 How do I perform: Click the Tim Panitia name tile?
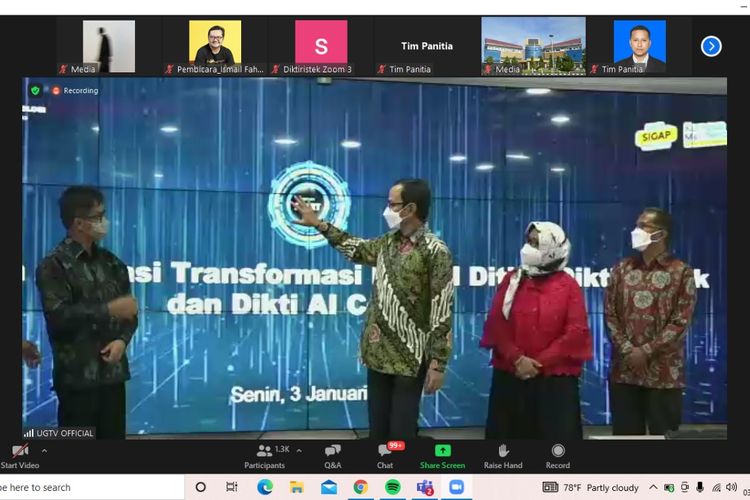point(427,46)
